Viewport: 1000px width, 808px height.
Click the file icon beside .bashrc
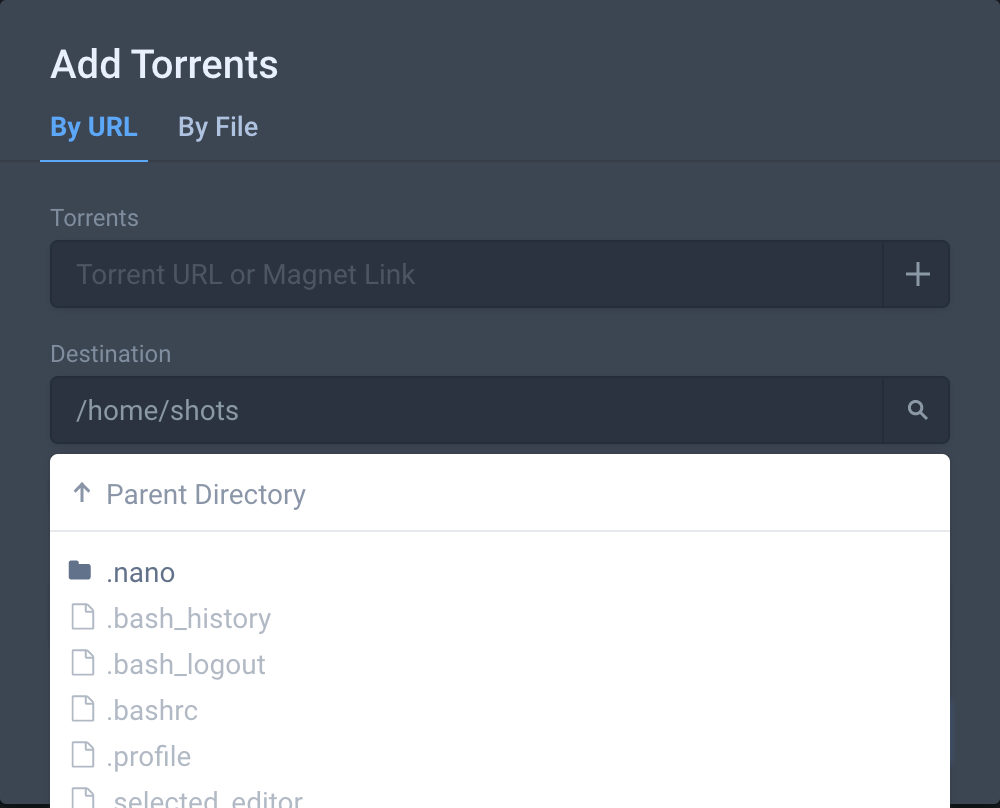(x=82, y=708)
